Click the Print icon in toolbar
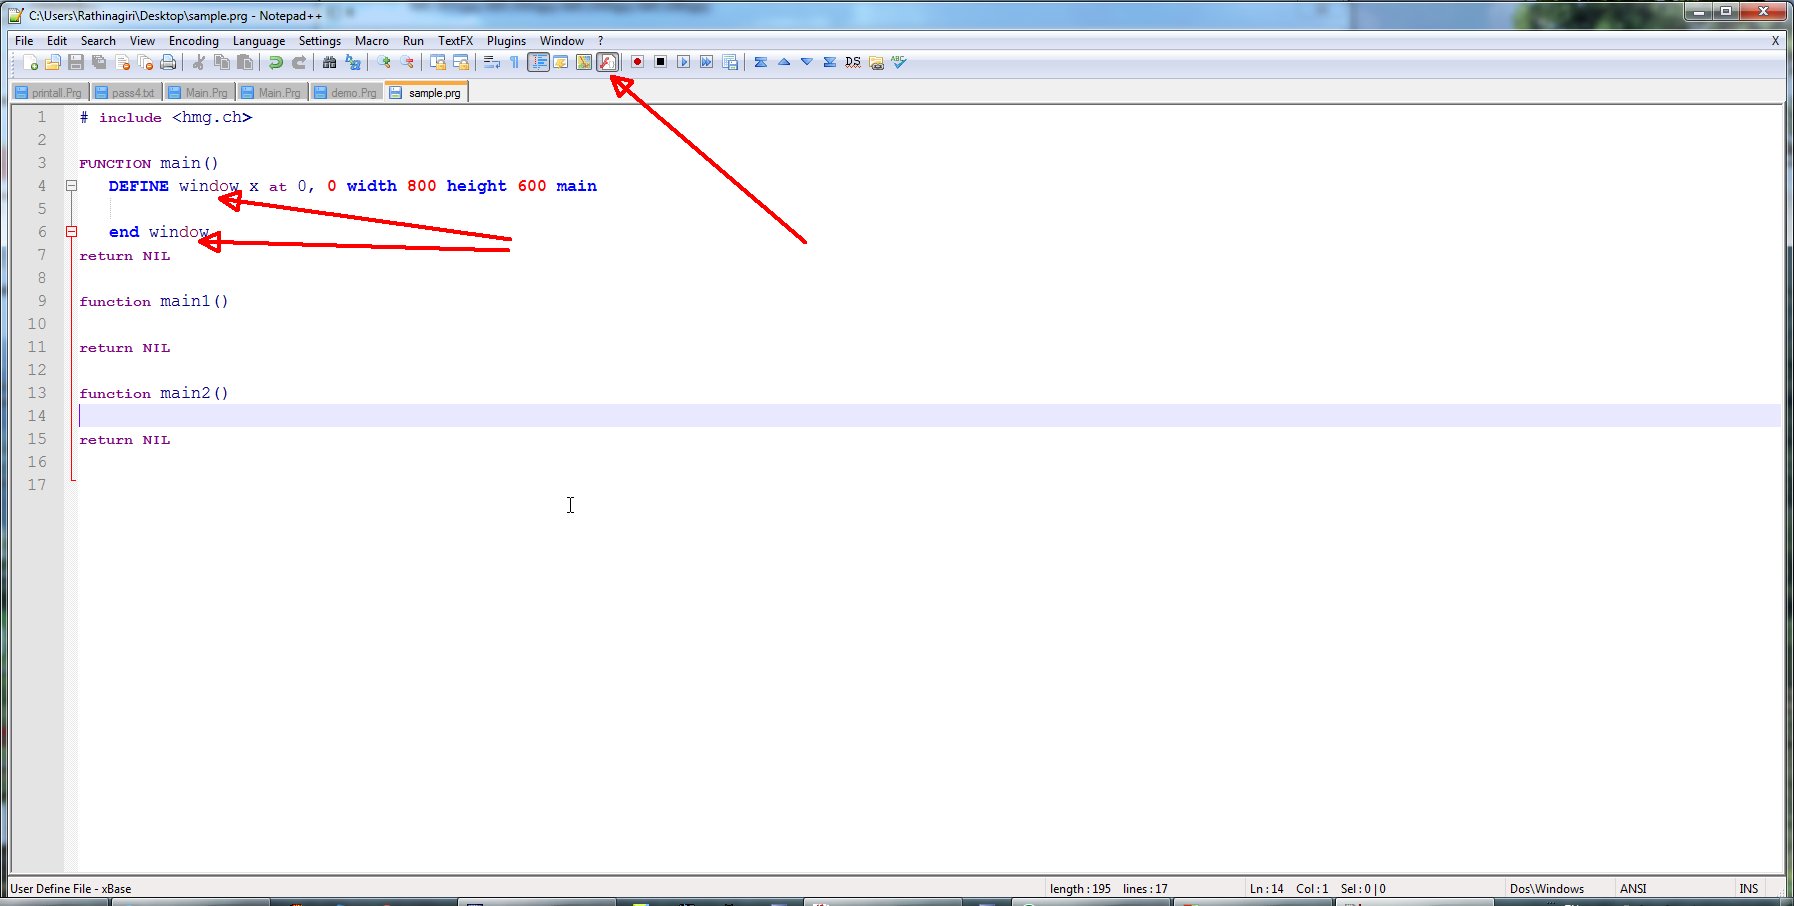Viewport: 1794px width, 906px height. [x=168, y=62]
